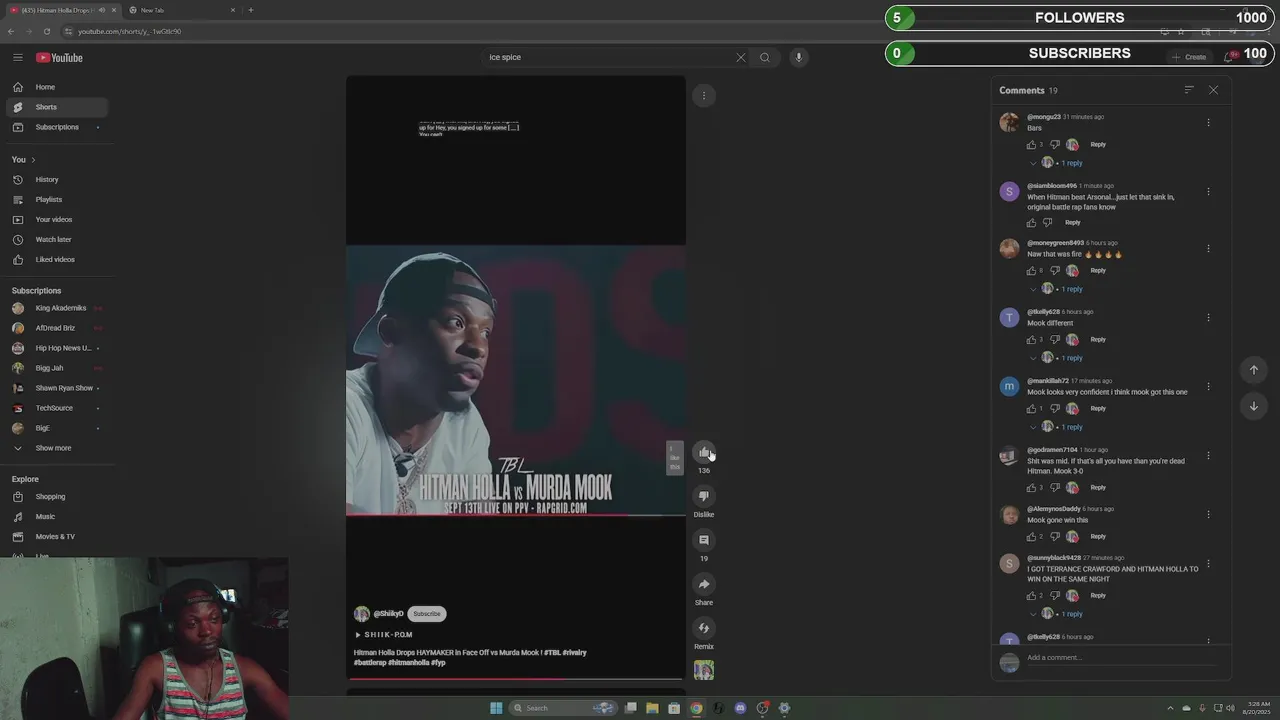1280x720 pixels.
Task: Open Hip Hop News subscription channel
Action: click(x=57, y=348)
